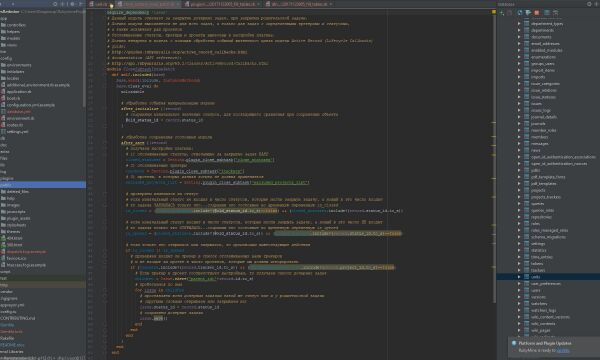The width and height of the screenshot is (600, 360).
Task: Close the fourth editor tab
Action: tap(331, 4)
